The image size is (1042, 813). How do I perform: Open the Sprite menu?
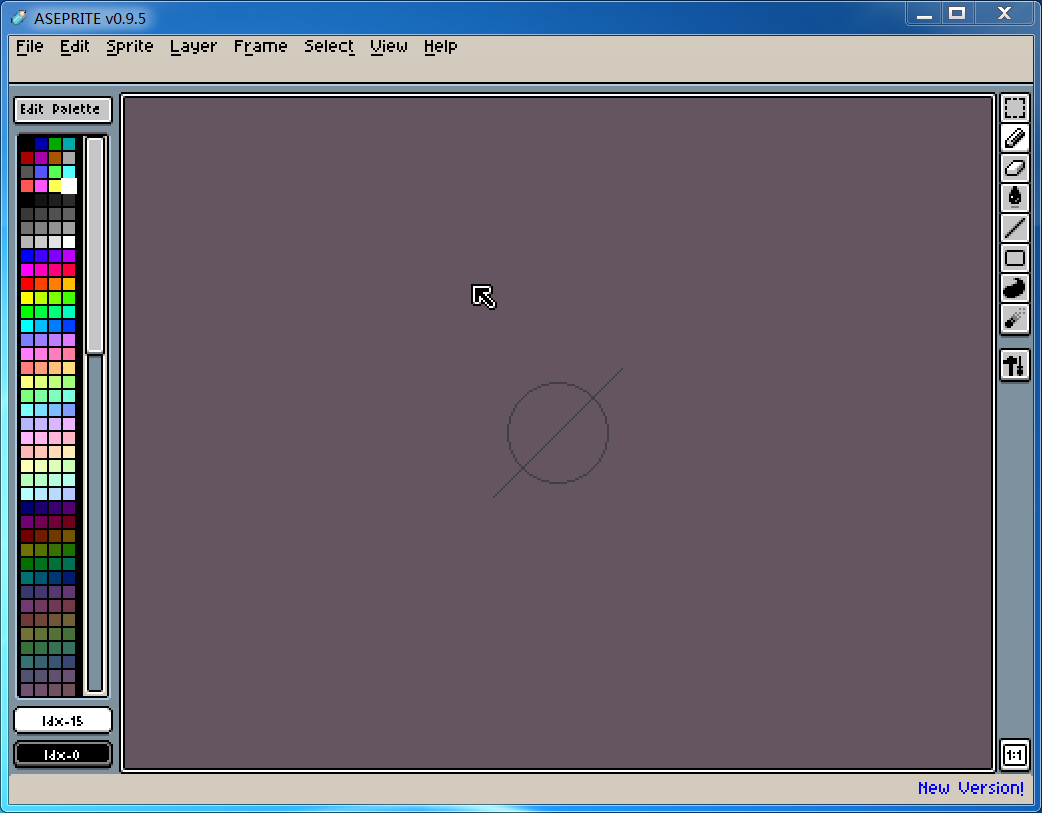tap(130, 46)
